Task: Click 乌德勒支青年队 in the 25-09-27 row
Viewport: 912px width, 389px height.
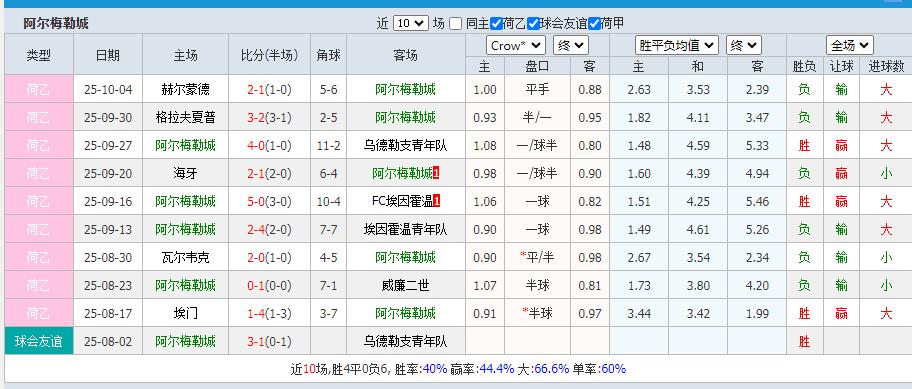Action: [405, 145]
